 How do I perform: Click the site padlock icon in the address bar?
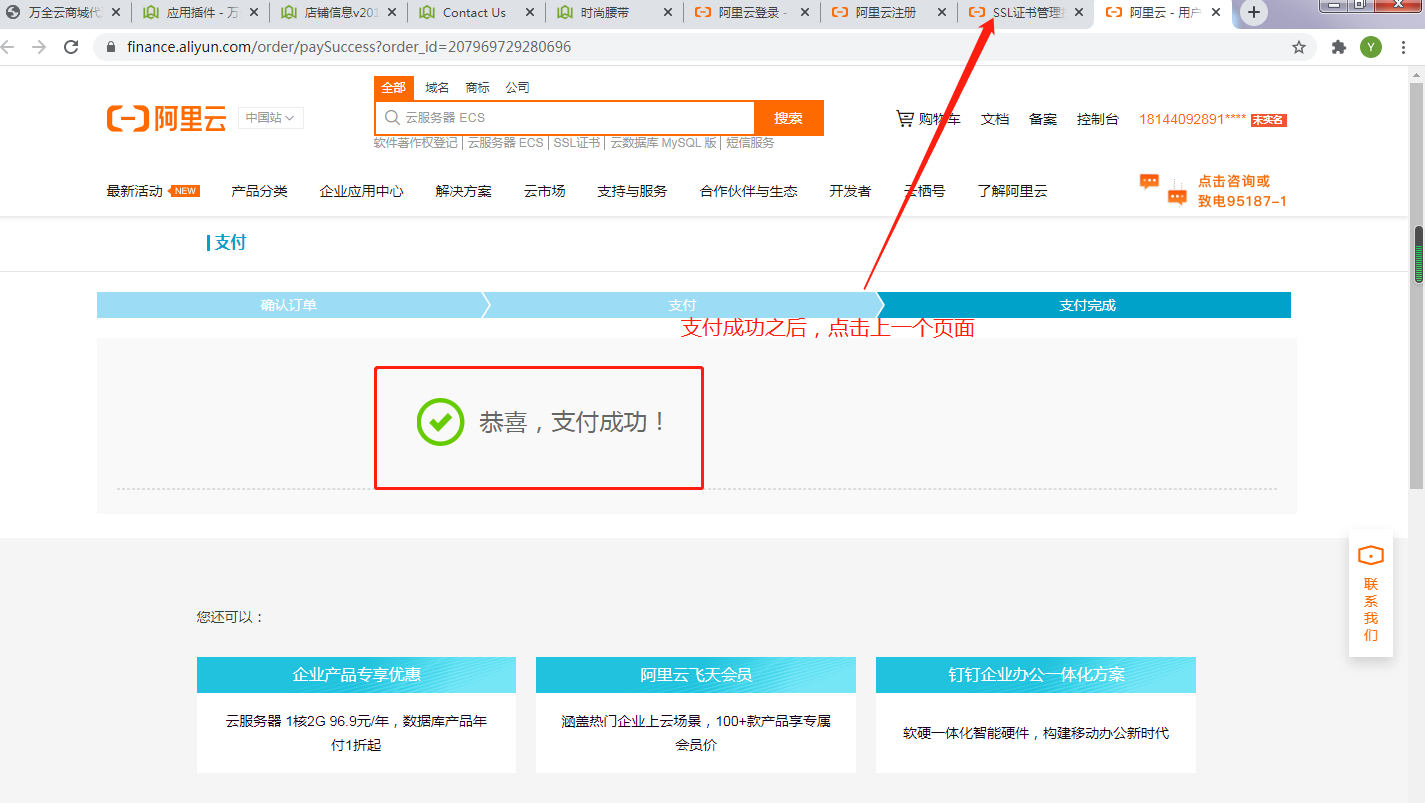tap(109, 47)
